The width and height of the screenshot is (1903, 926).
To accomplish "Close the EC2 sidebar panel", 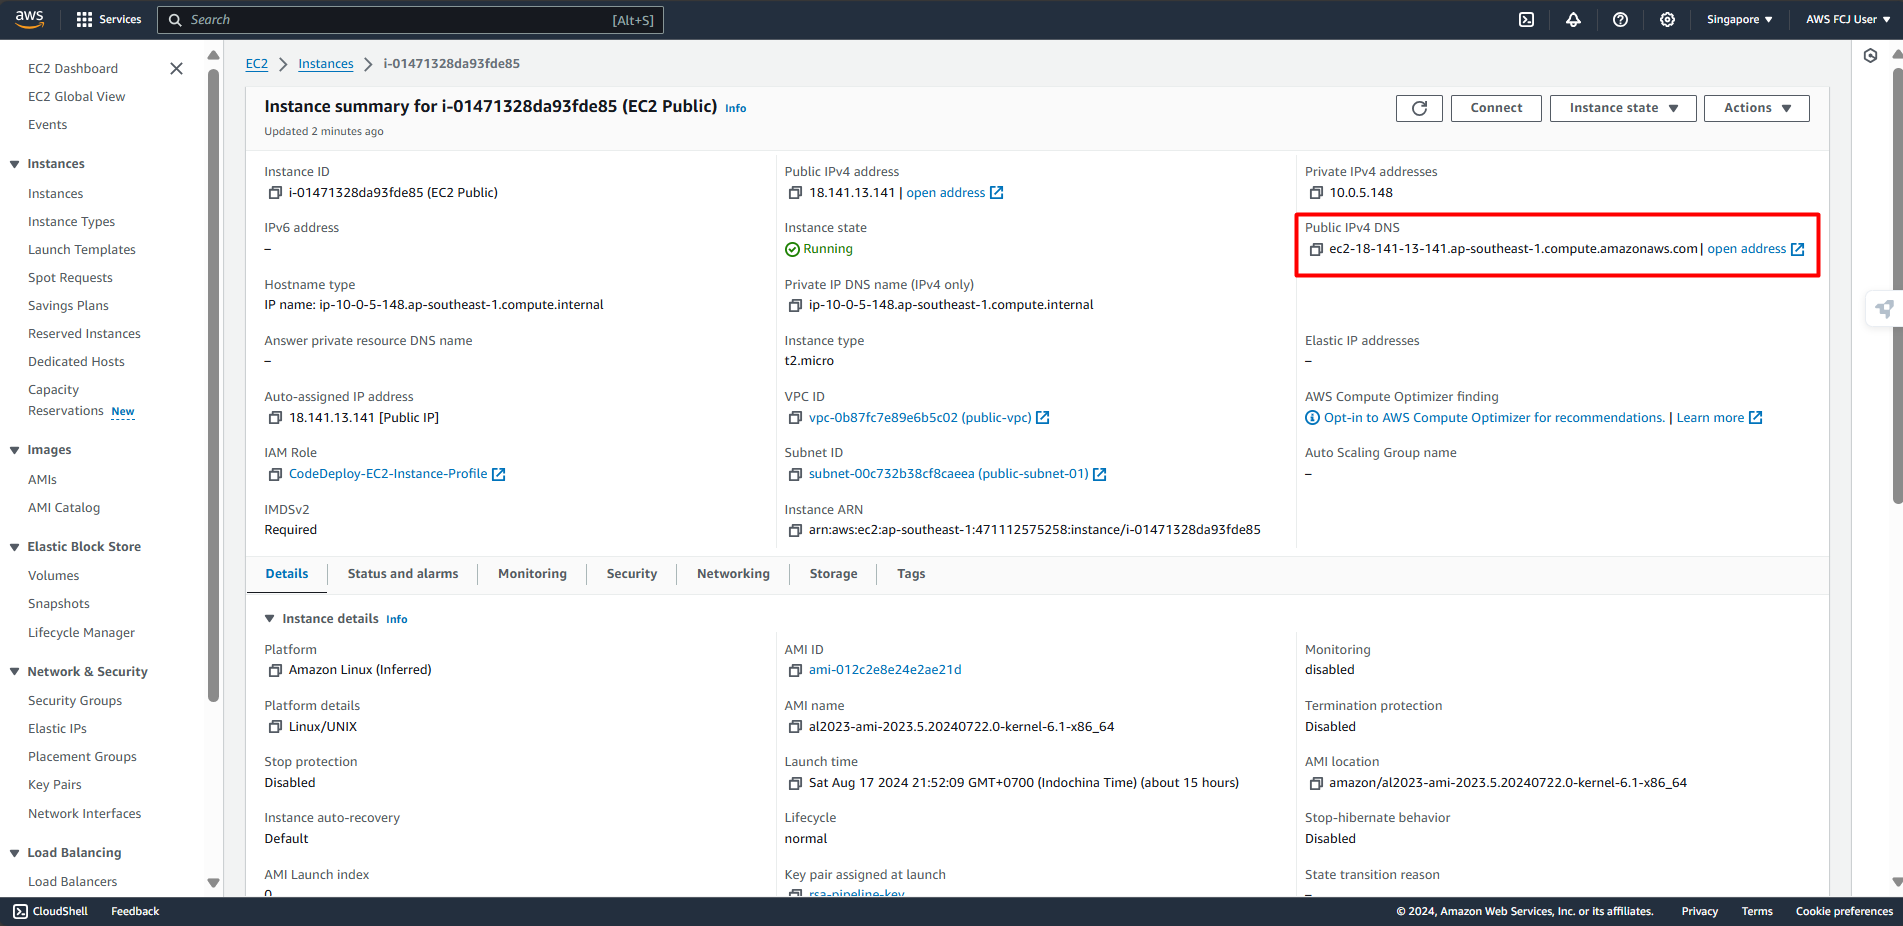I will [176, 68].
